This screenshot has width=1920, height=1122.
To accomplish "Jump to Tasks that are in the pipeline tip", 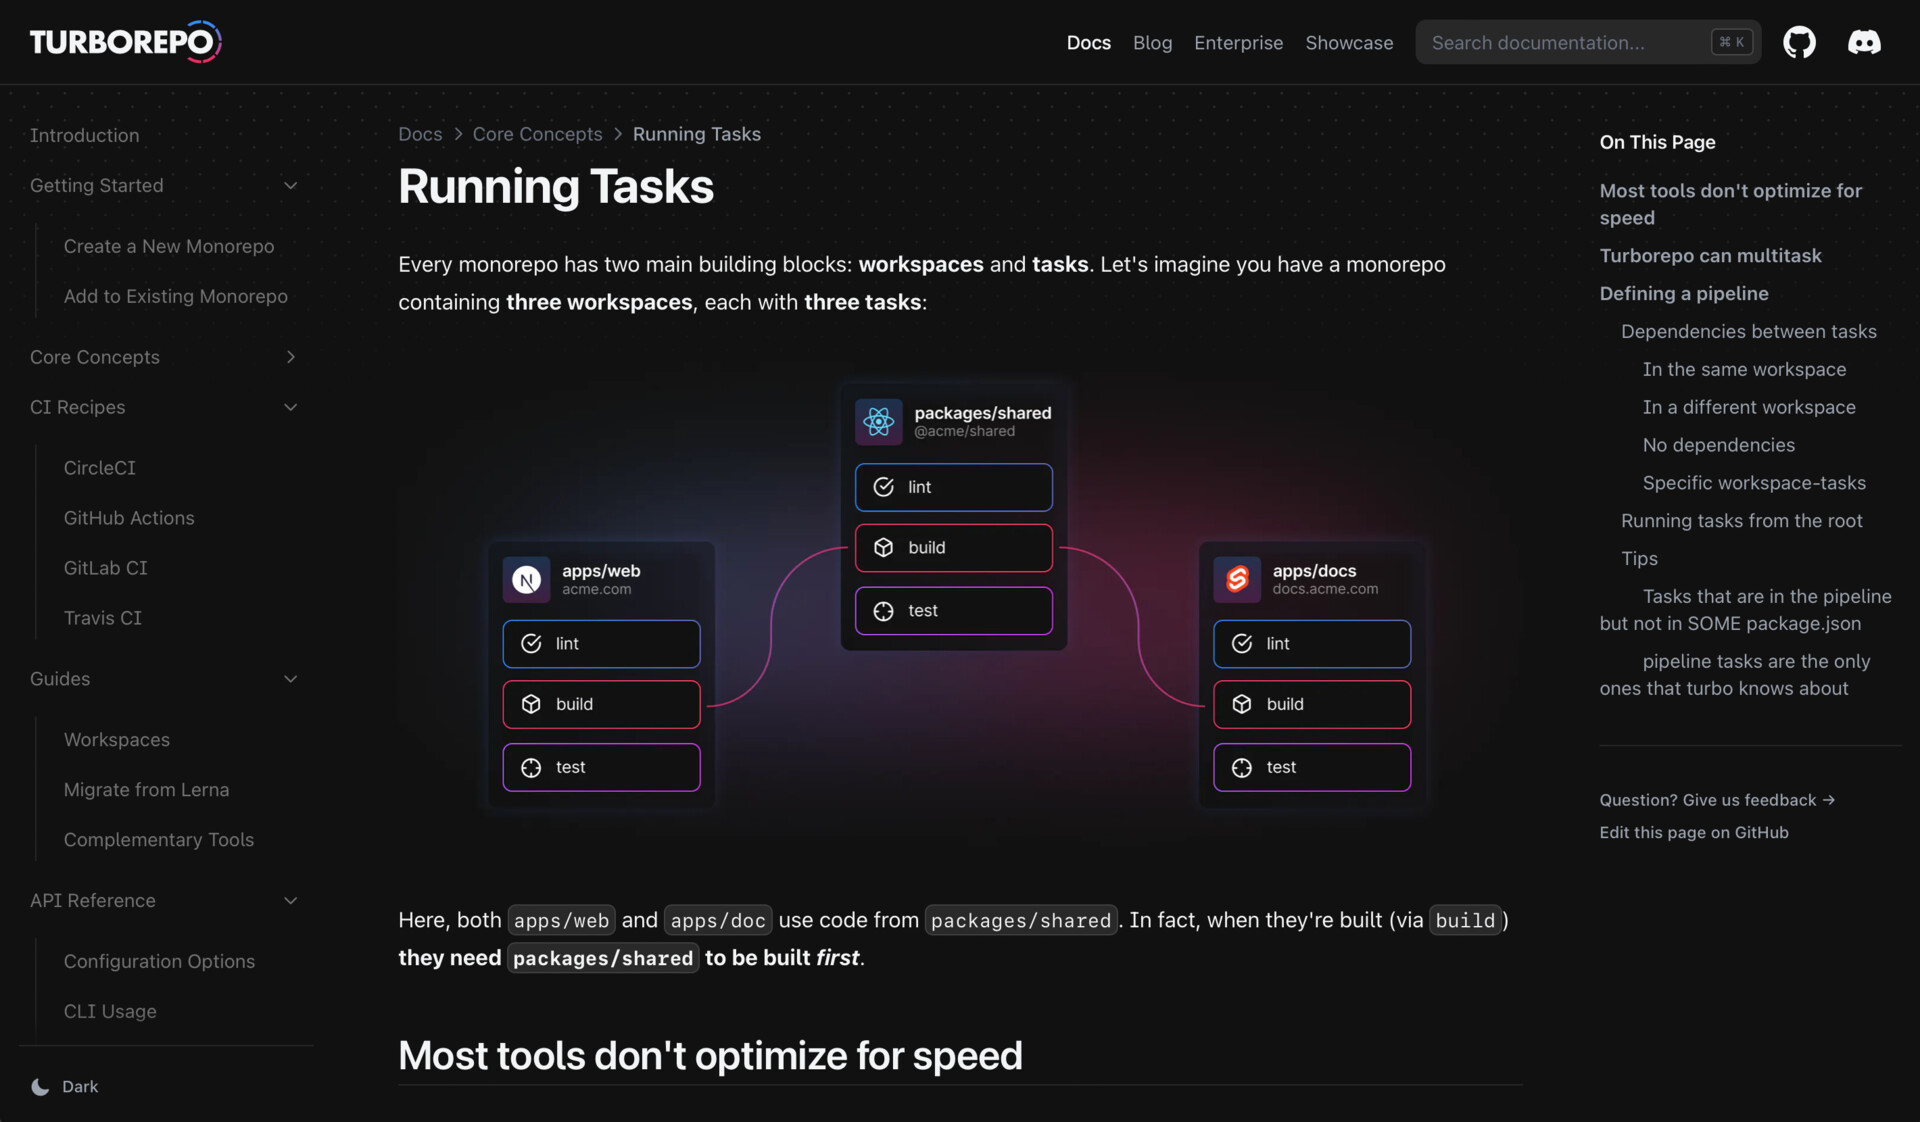I will pyautogui.click(x=1745, y=610).
